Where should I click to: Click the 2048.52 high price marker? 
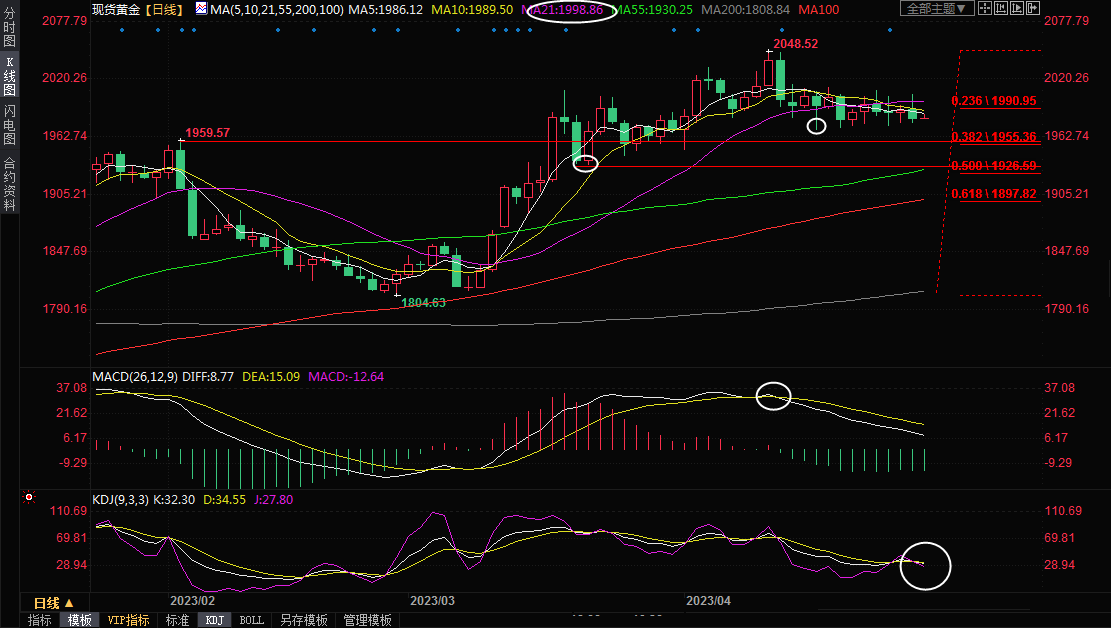pyautogui.click(x=795, y=44)
